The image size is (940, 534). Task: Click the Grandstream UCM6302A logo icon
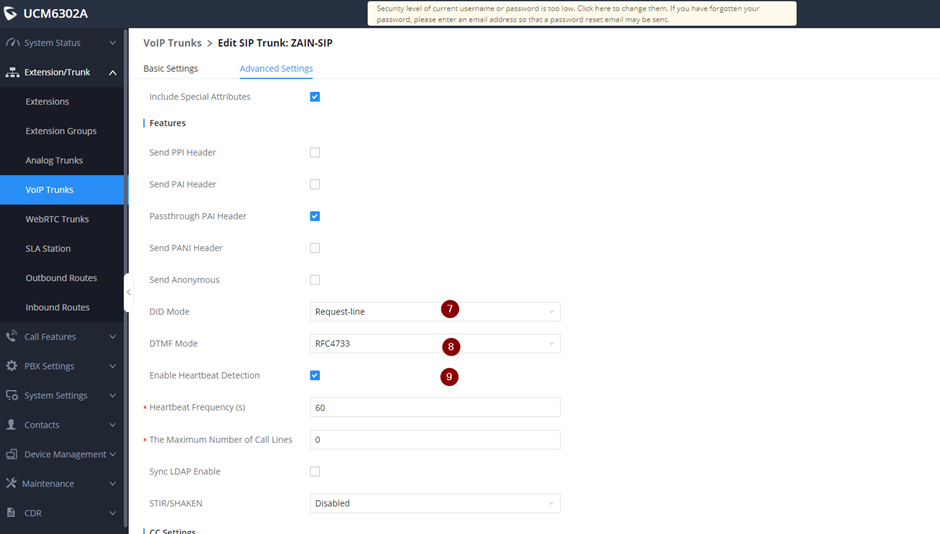tap(11, 14)
